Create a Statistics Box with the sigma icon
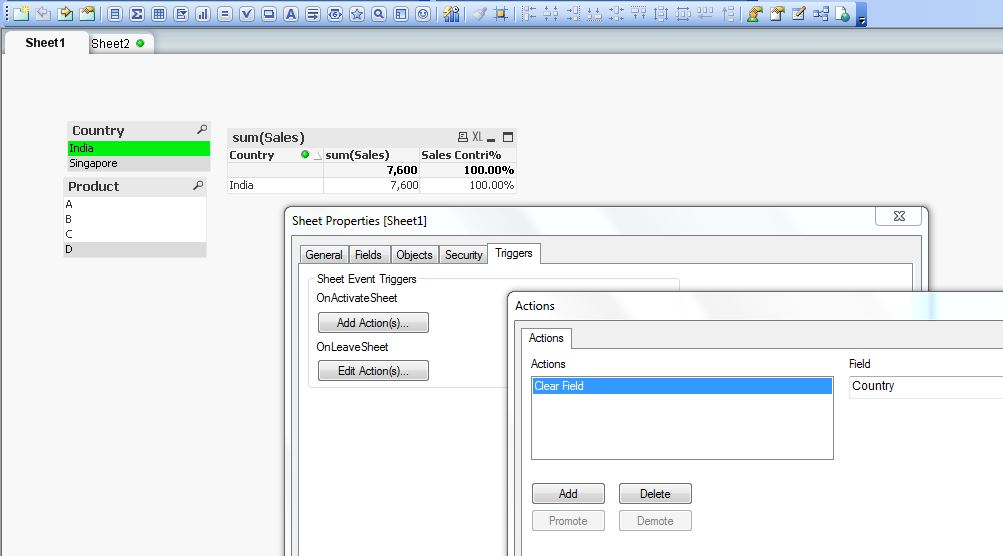 [137, 13]
